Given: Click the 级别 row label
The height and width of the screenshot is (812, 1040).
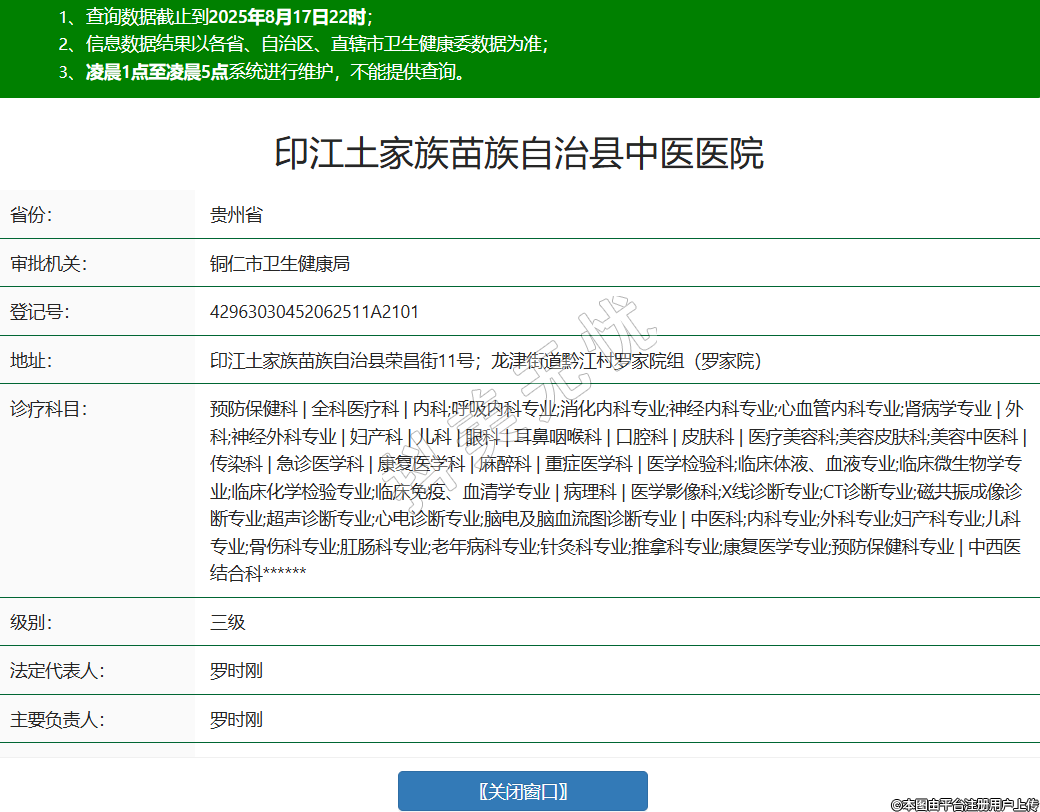Looking at the screenshot, I should point(31,622).
